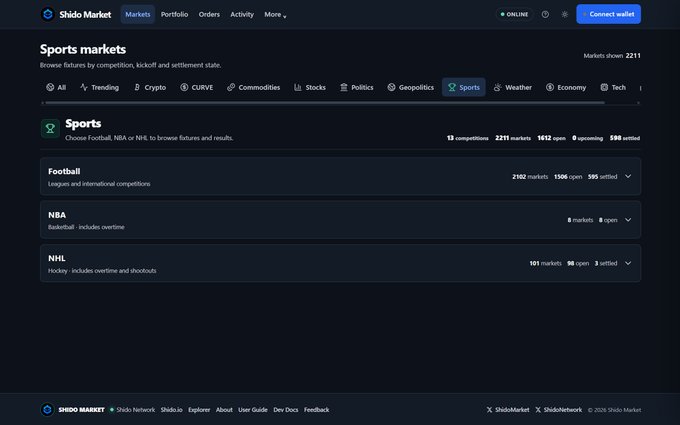Click the Football row title
Screen dimensions: 680x425
click(x=64, y=171)
